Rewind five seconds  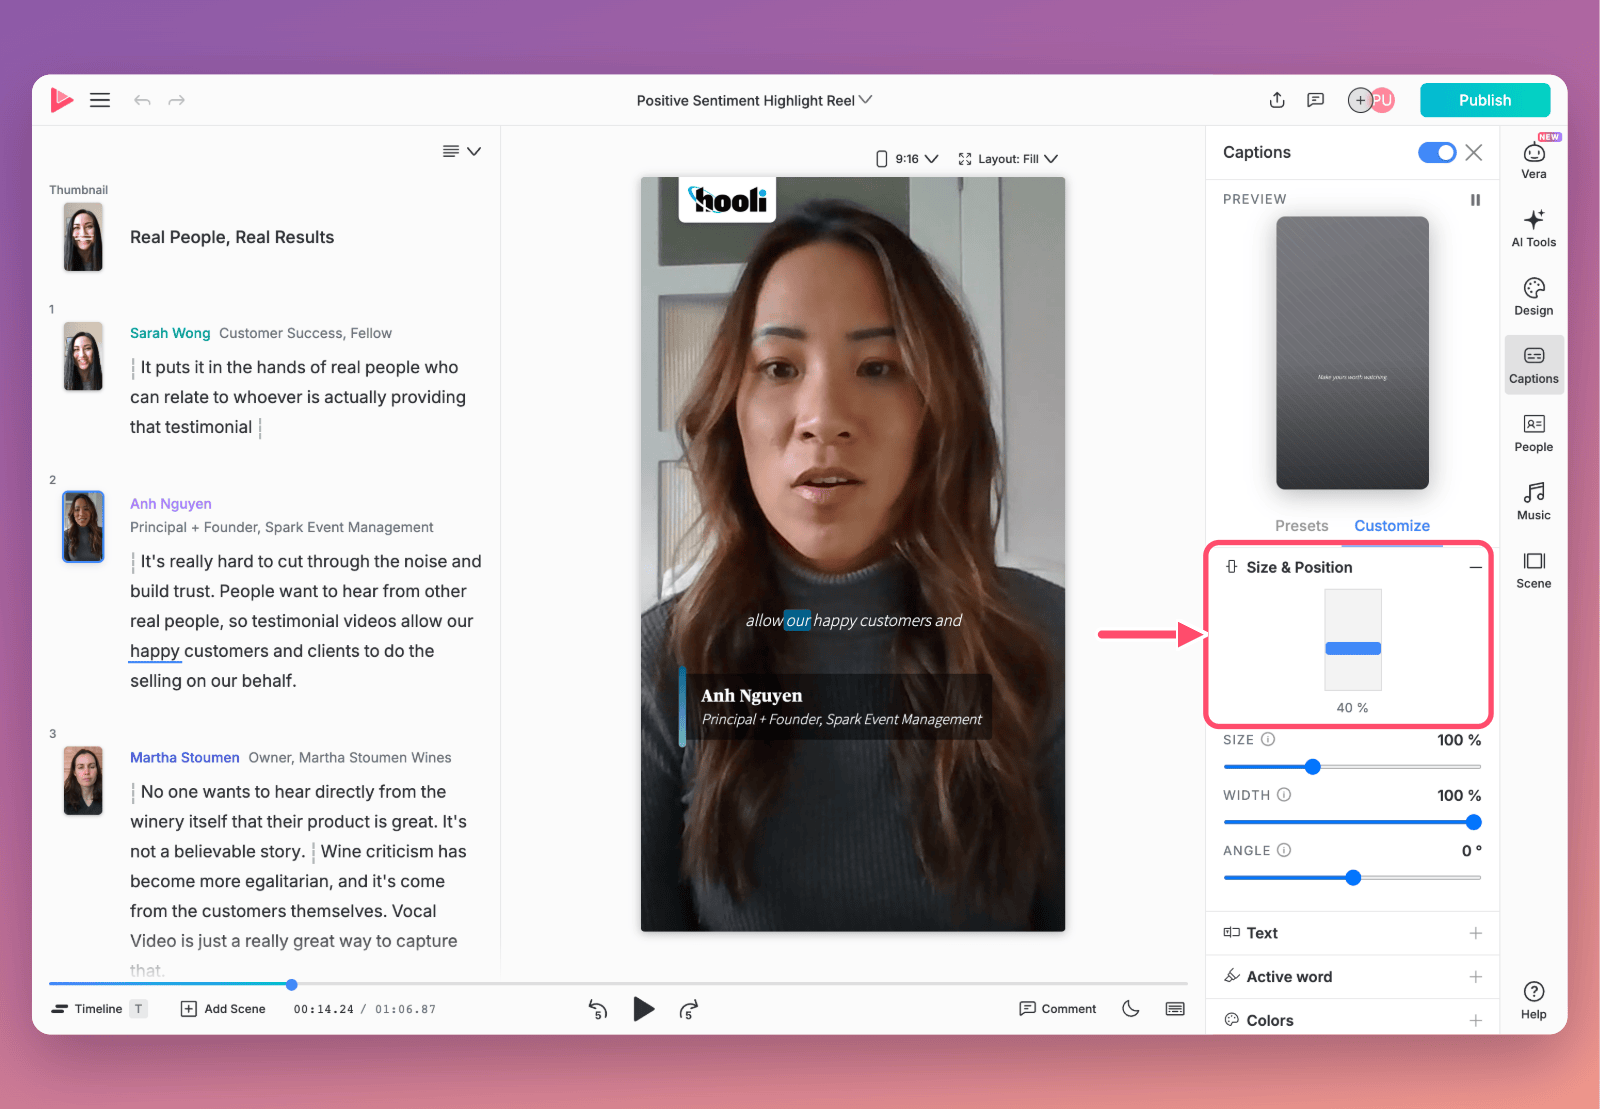click(x=598, y=1009)
